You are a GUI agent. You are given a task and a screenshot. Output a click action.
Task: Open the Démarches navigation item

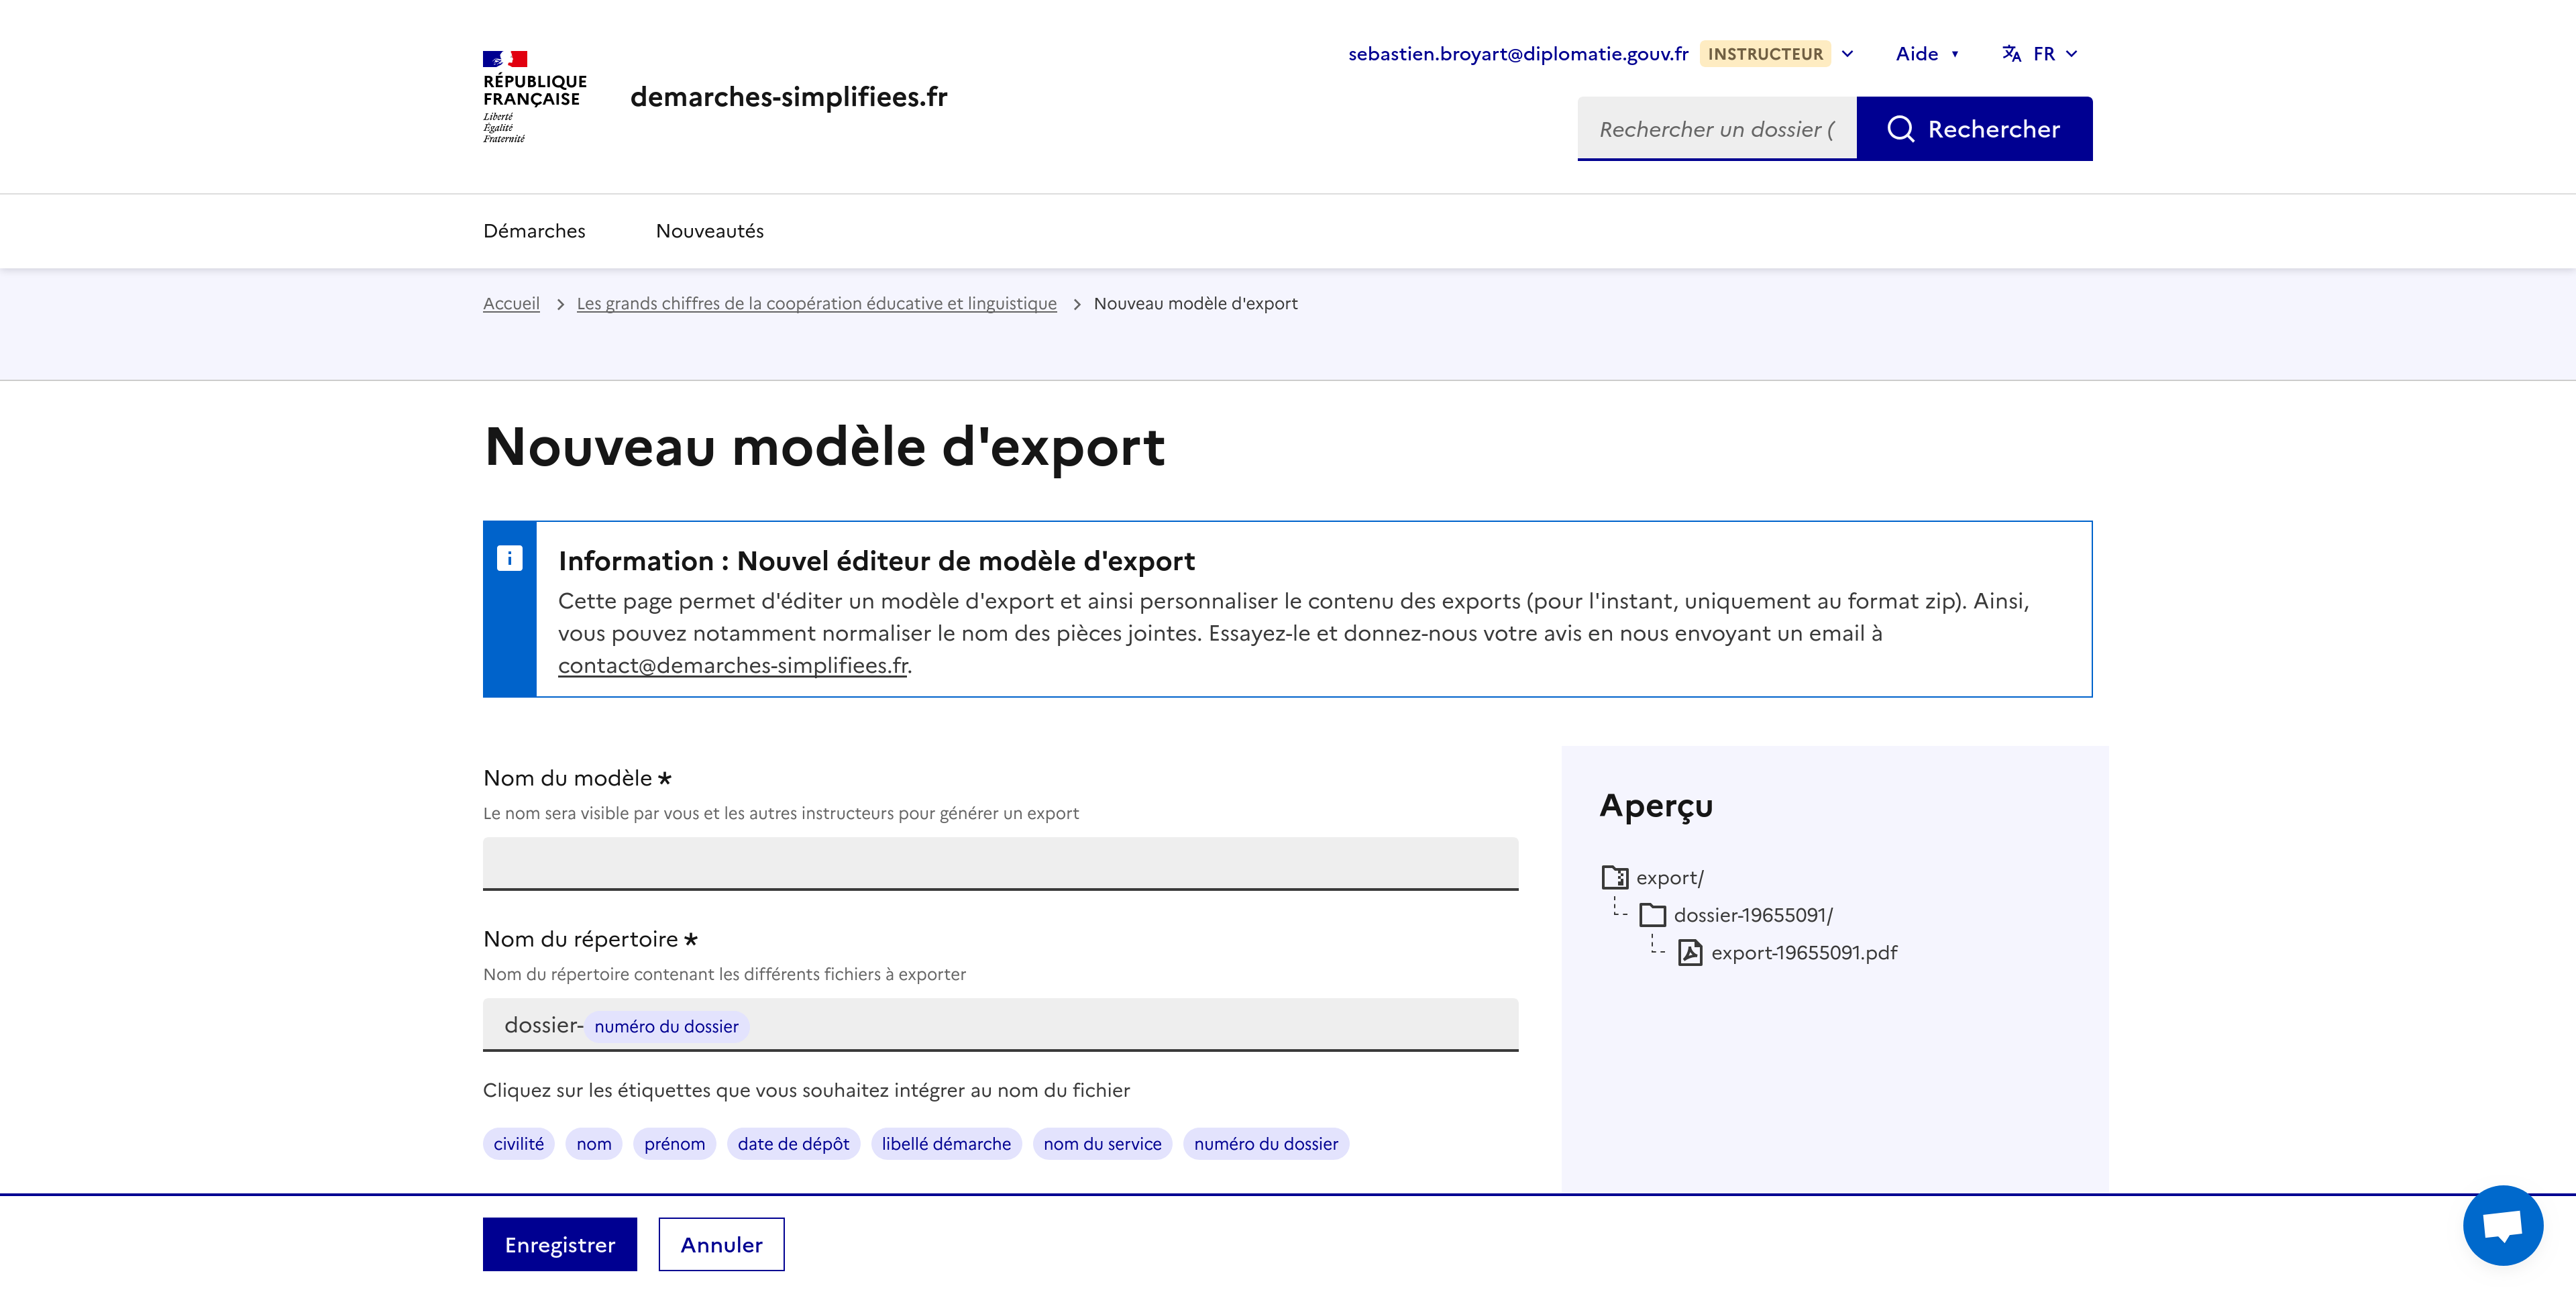click(x=534, y=231)
